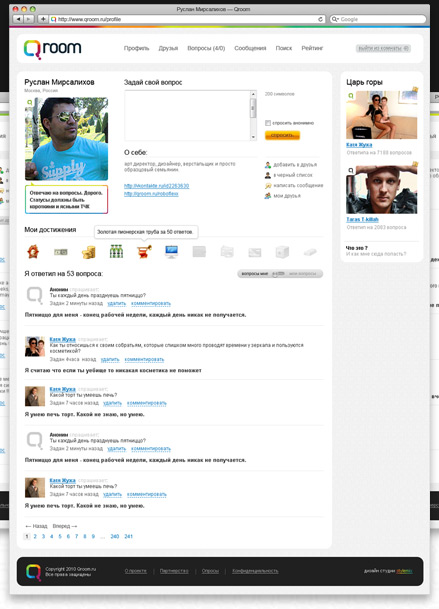Go to page 241 in pagination
This screenshot has height=609, width=439.
click(x=129, y=536)
